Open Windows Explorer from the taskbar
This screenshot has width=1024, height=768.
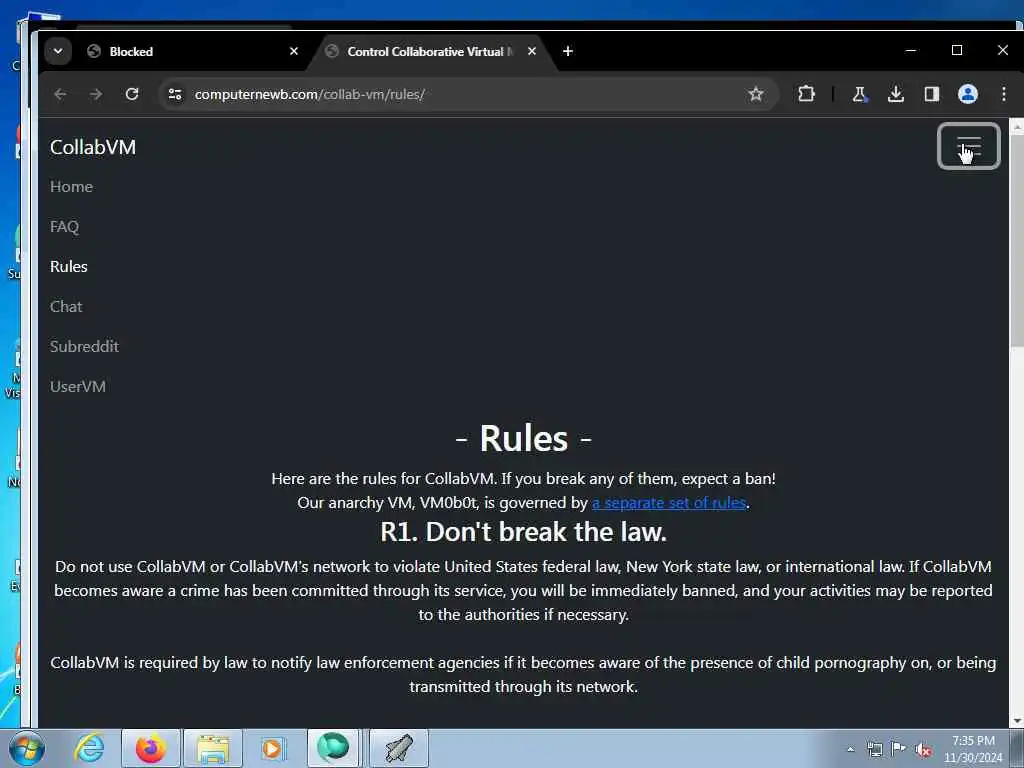(x=213, y=748)
